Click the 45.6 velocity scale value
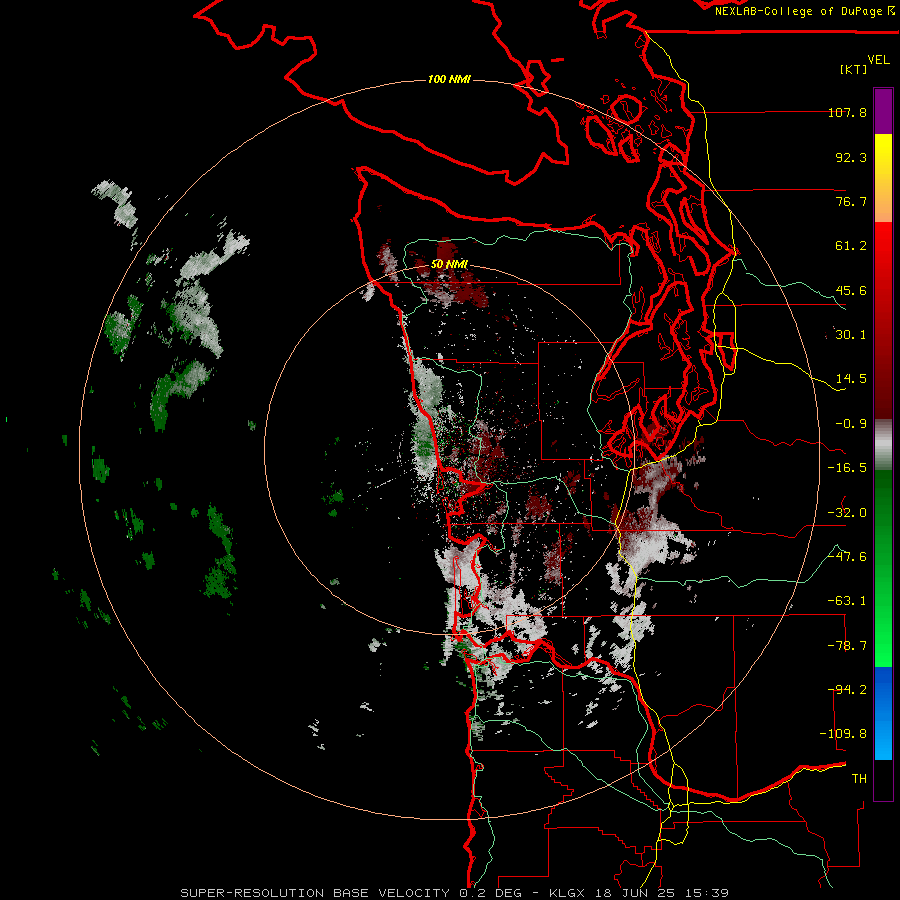Viewport: 900px width, 900px height. click(x=851, y=290)
